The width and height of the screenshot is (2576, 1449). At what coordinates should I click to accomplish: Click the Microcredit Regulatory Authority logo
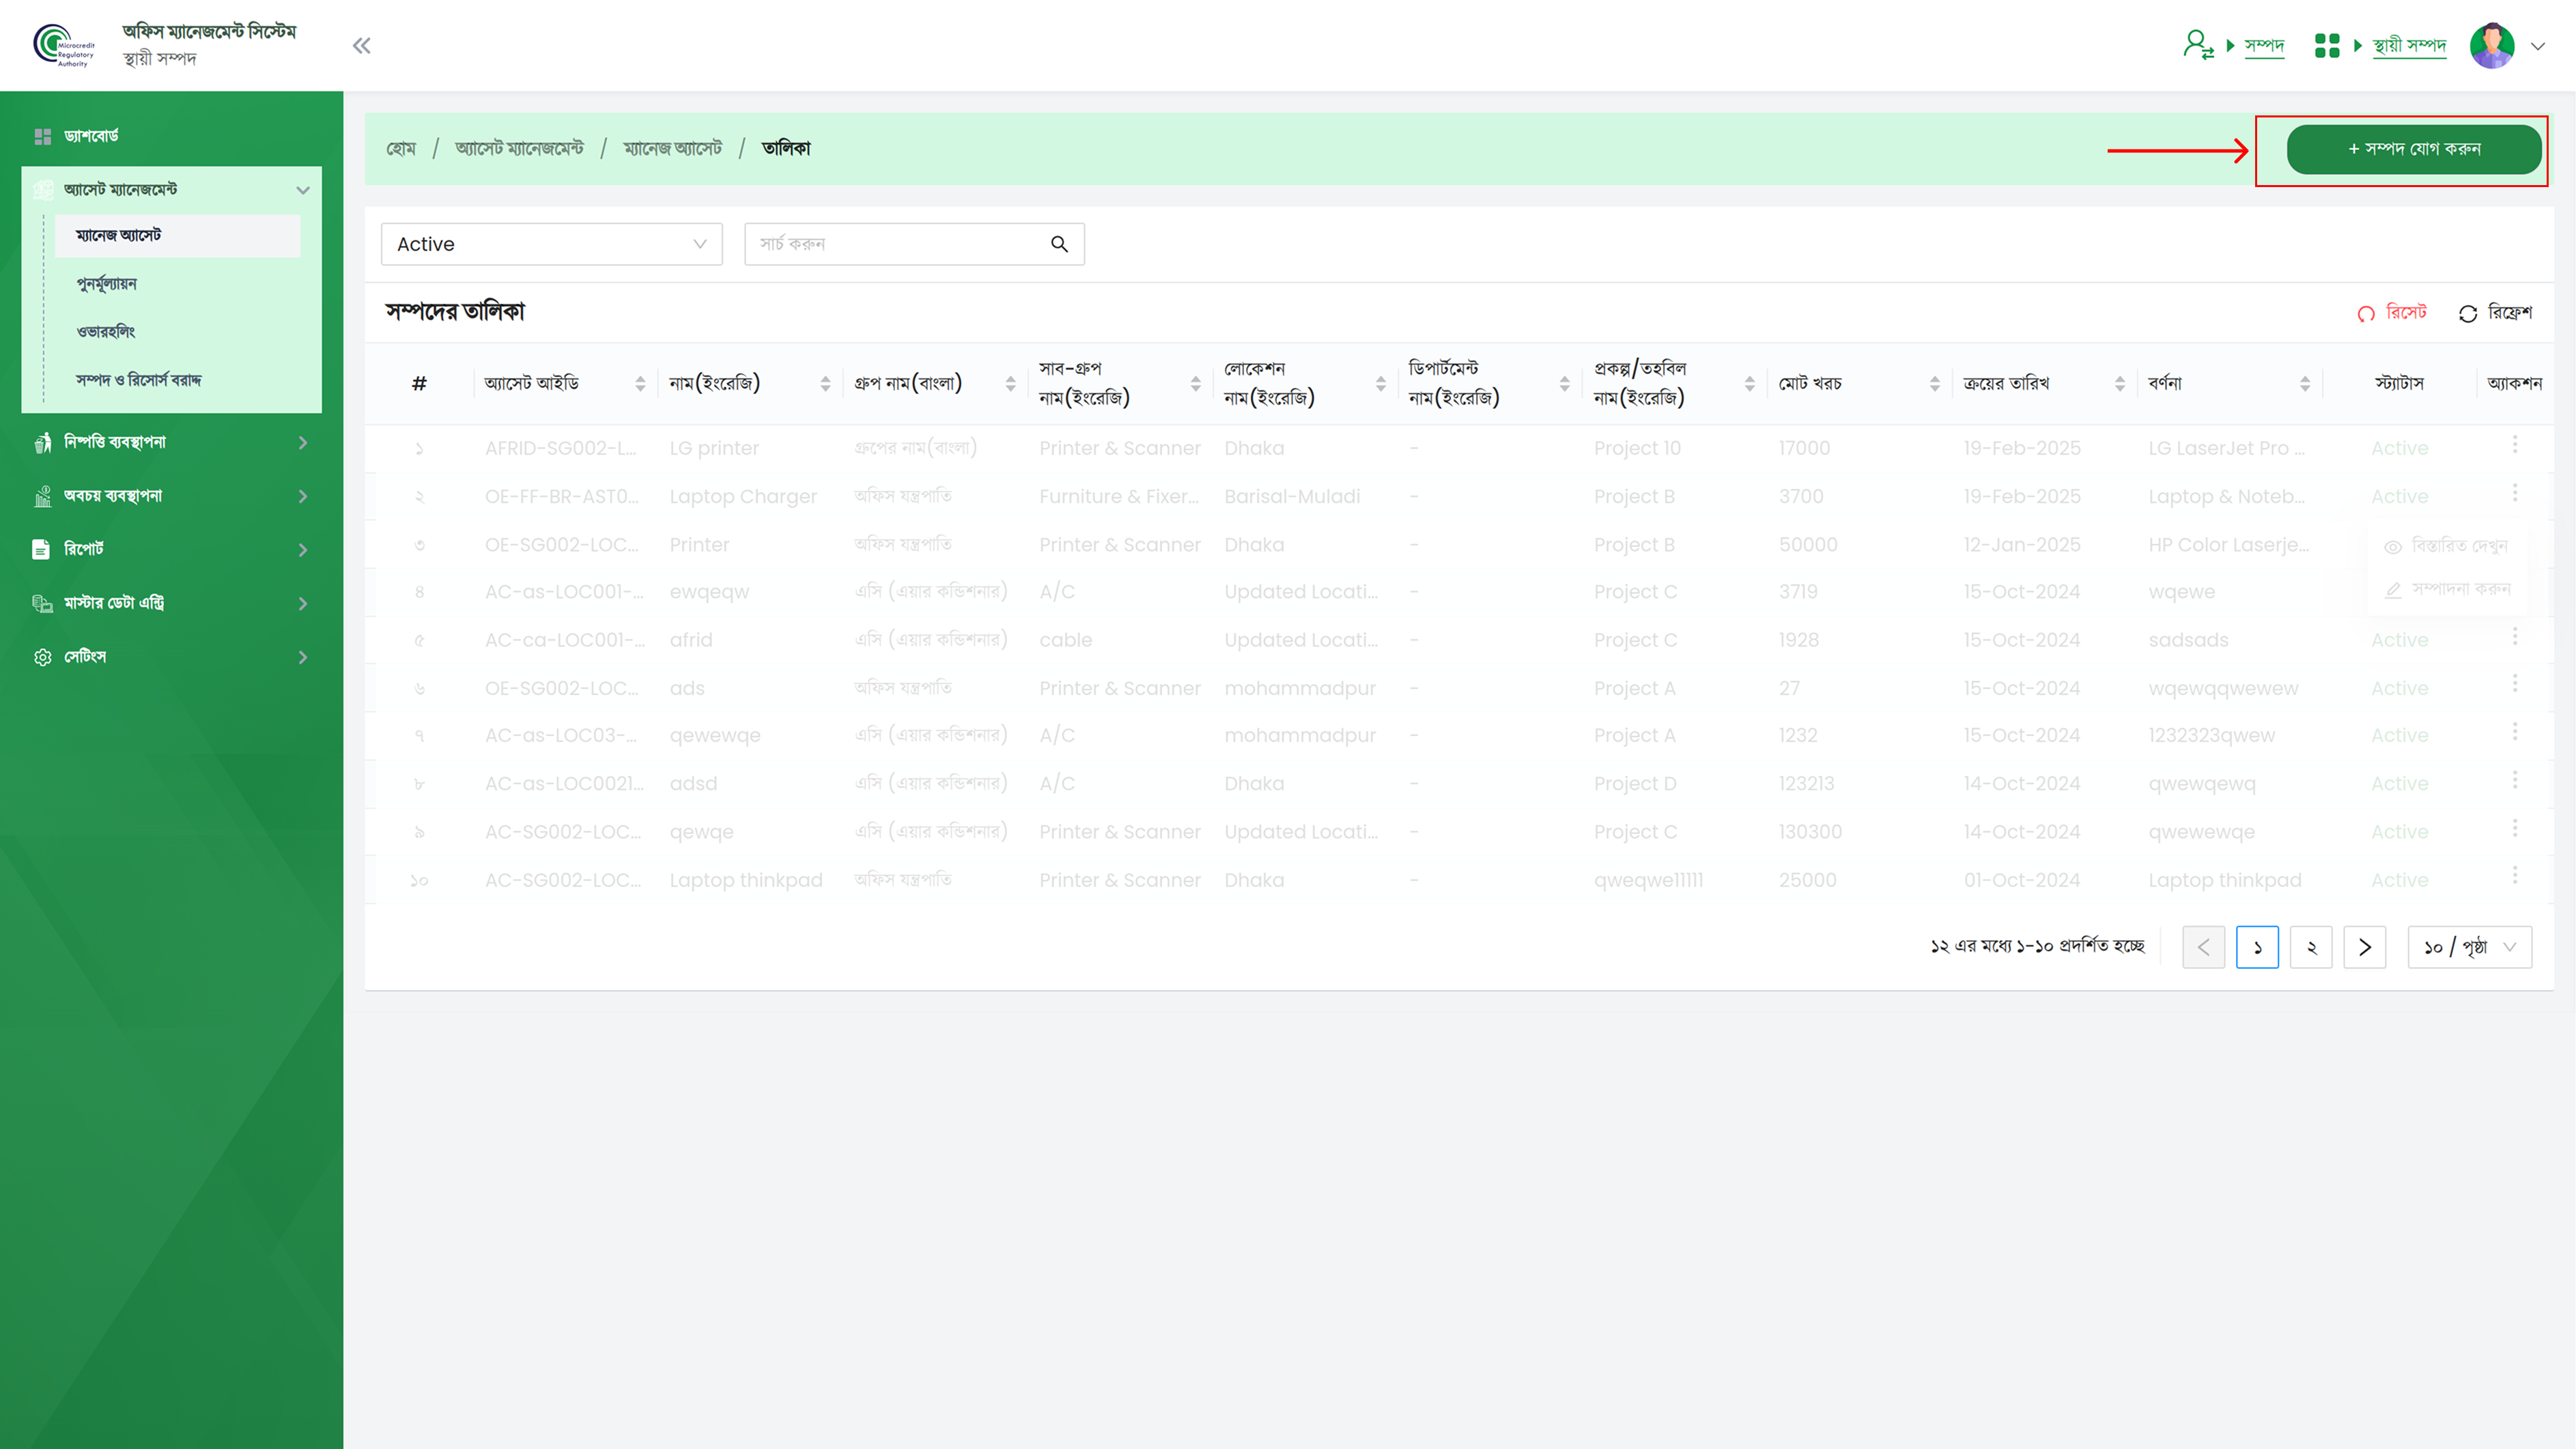point(65,45)
